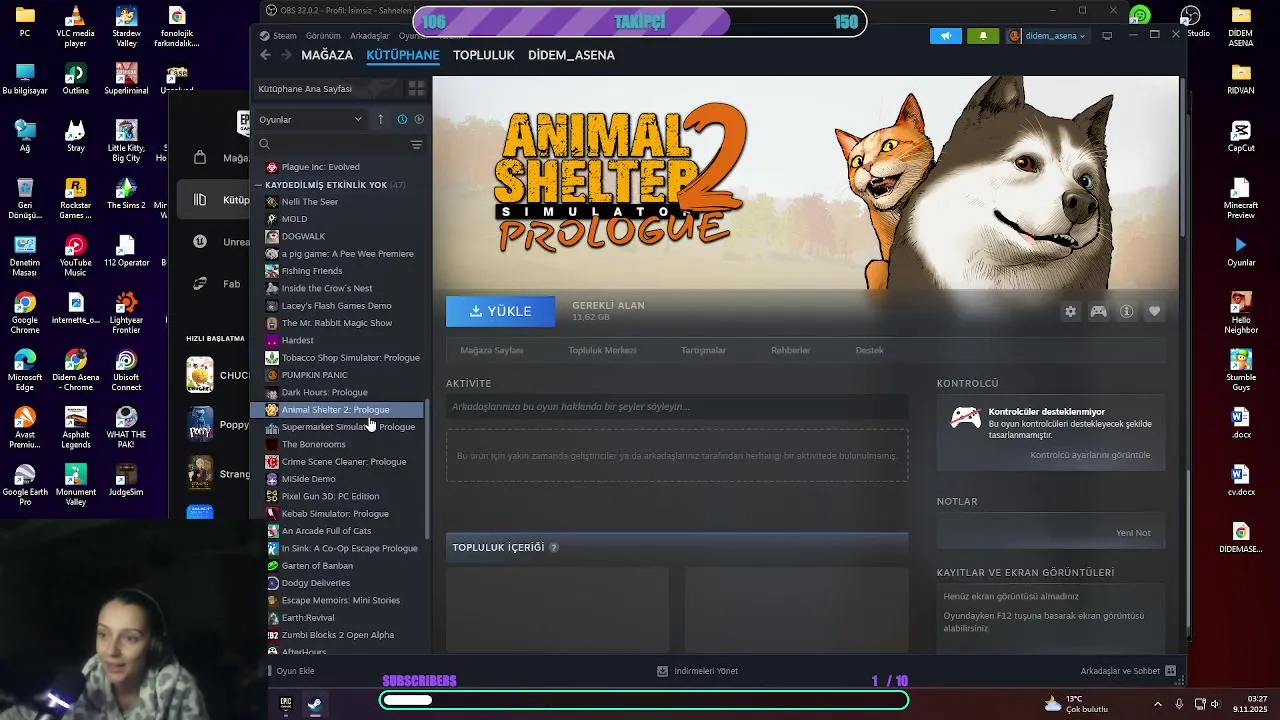Select Nelli The Seer in list
Screen dimensions: 1280x720
338,202
